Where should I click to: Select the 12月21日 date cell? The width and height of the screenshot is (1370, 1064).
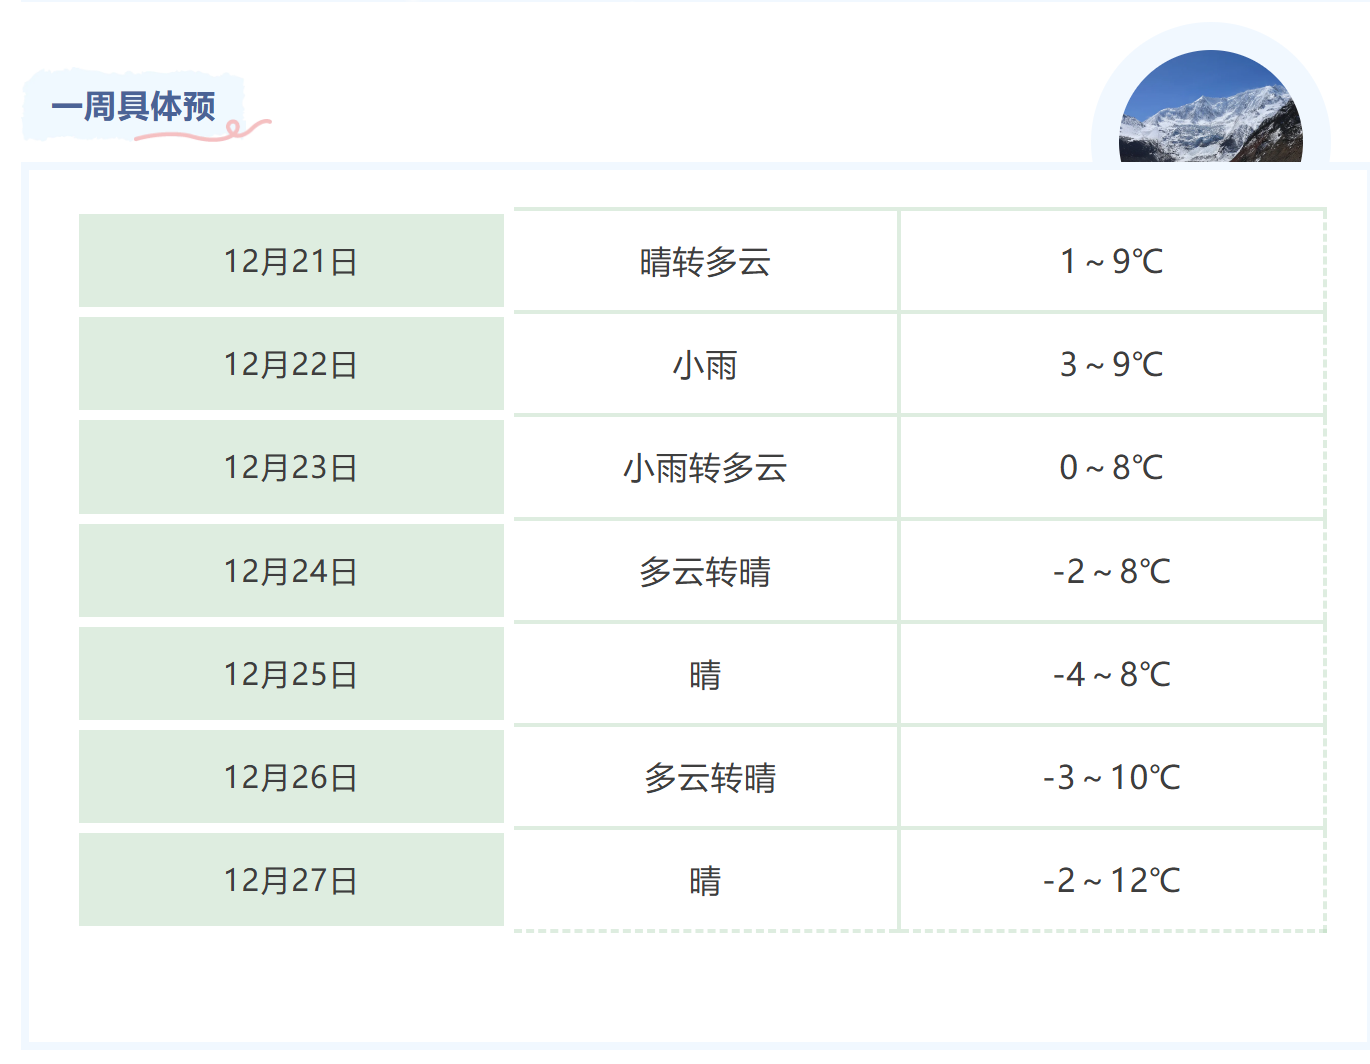coord(291,261)
